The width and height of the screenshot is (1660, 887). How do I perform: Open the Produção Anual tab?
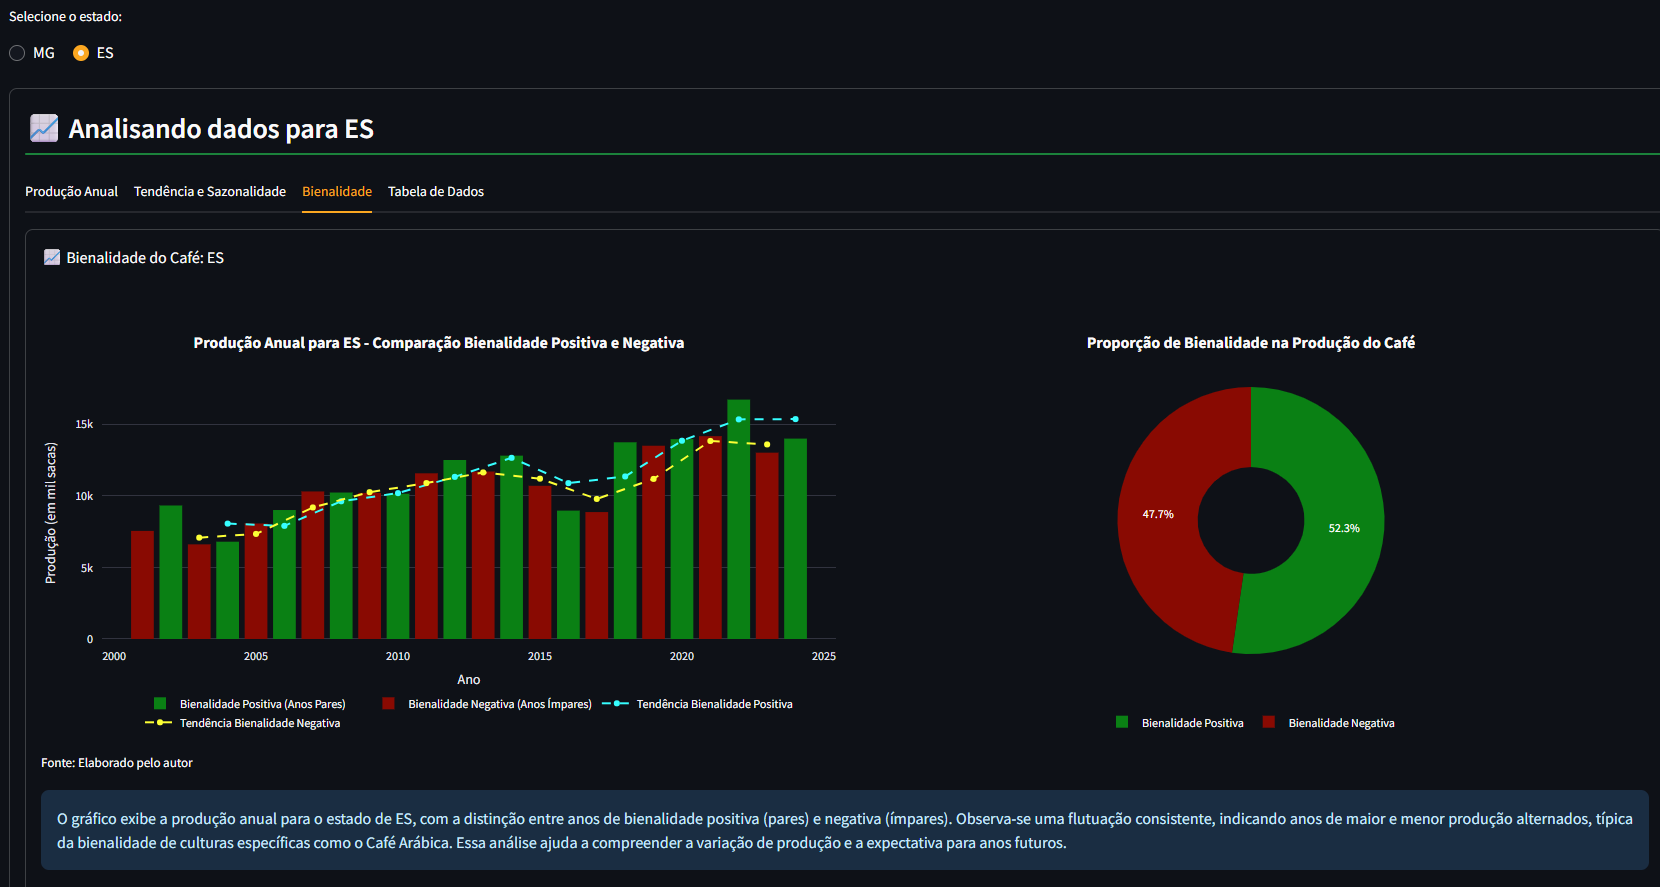tap(71, 191)
